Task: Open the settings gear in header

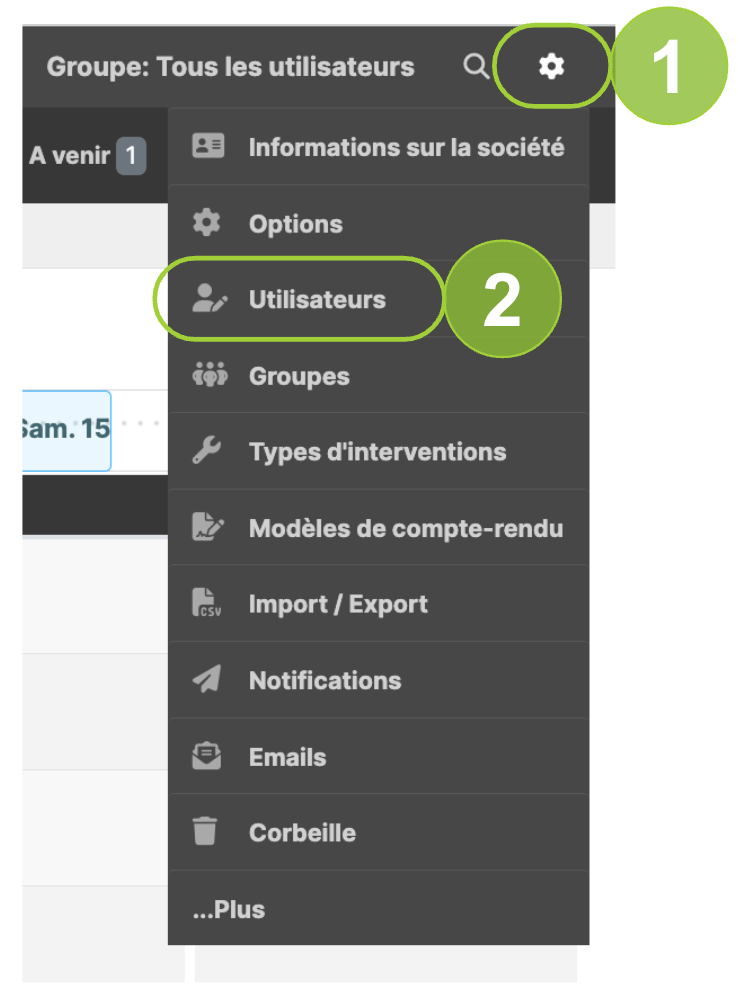Action: [x=551, y=66]
